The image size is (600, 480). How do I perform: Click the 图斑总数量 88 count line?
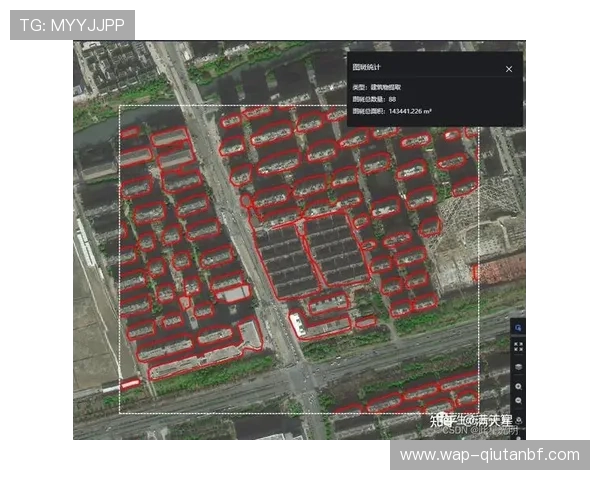(x=376, y=99)
